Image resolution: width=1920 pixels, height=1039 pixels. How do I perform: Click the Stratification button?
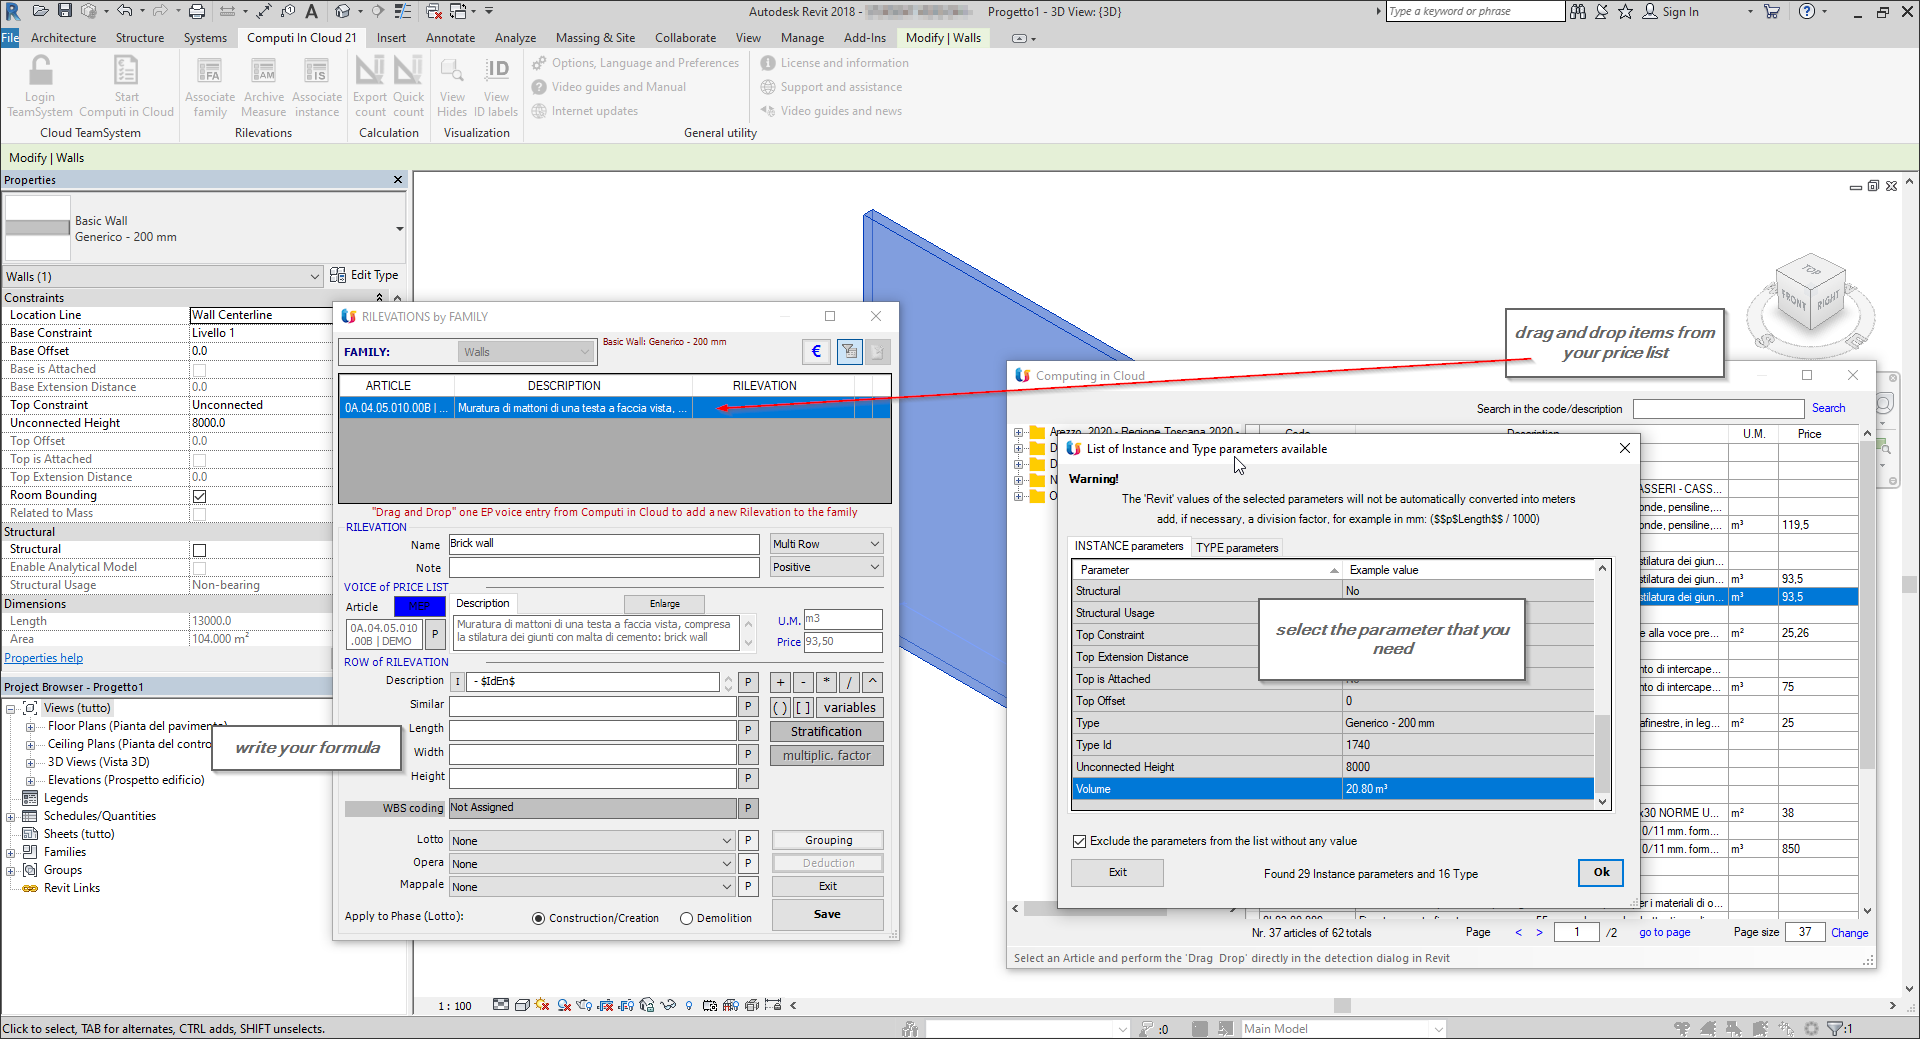827,732
